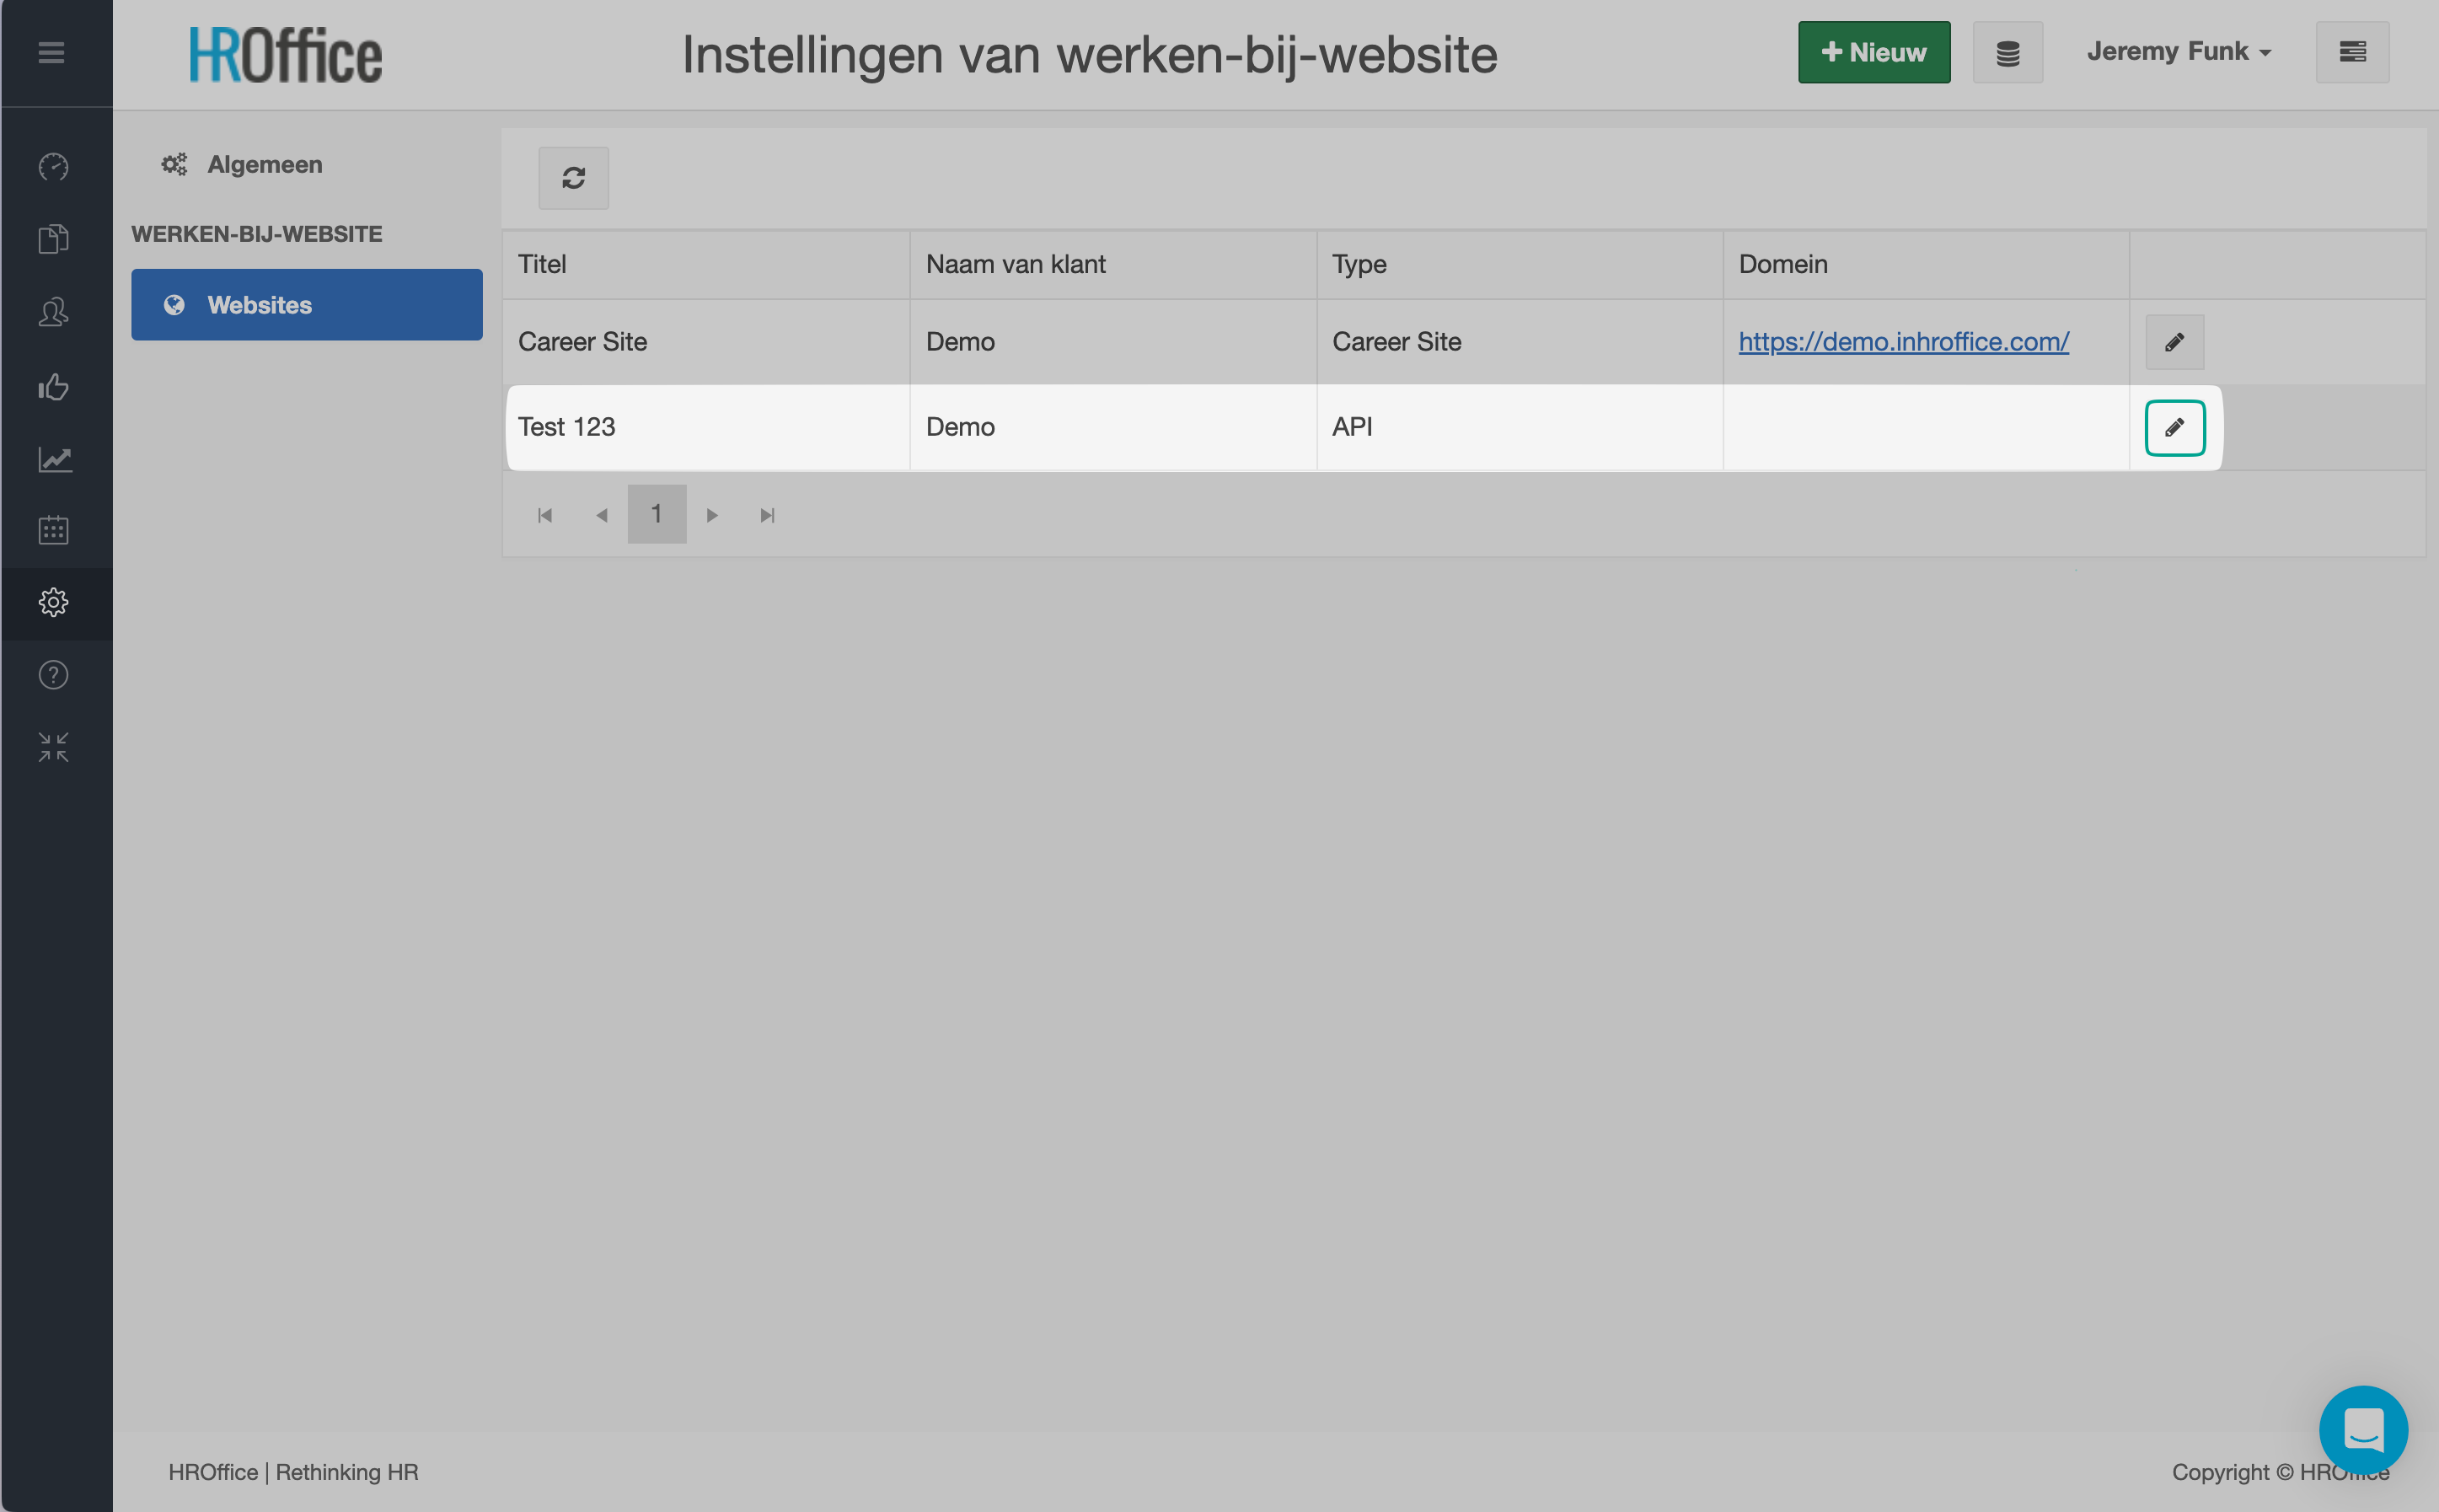Image resolution: width=2439 pixels, height=1512 pixels.
Task: Open the documents sidebar icon
Action: pyautogui.click(x=54, y=239)
